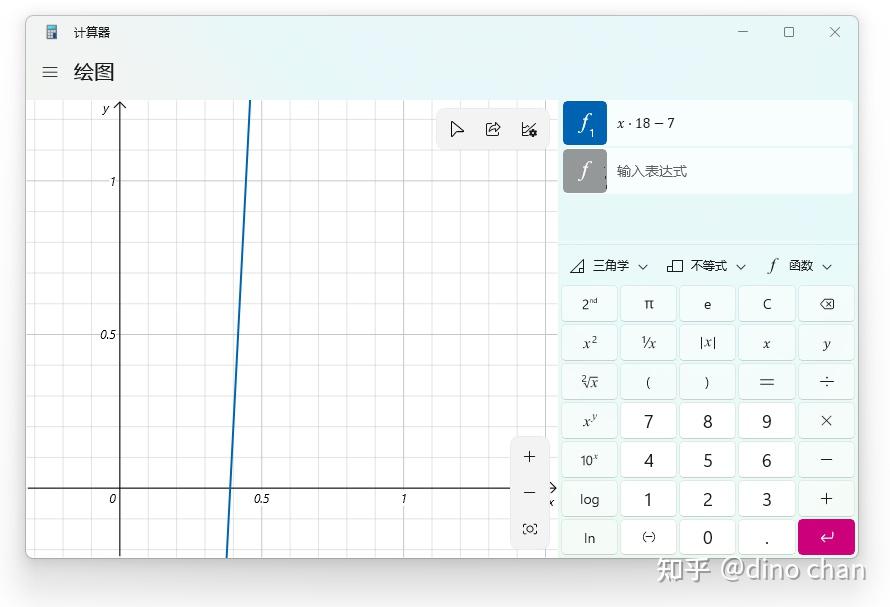This screenshot has height=607, width=890.
Task: Toggle the 2nd functions key
Action: coord(589,303)
